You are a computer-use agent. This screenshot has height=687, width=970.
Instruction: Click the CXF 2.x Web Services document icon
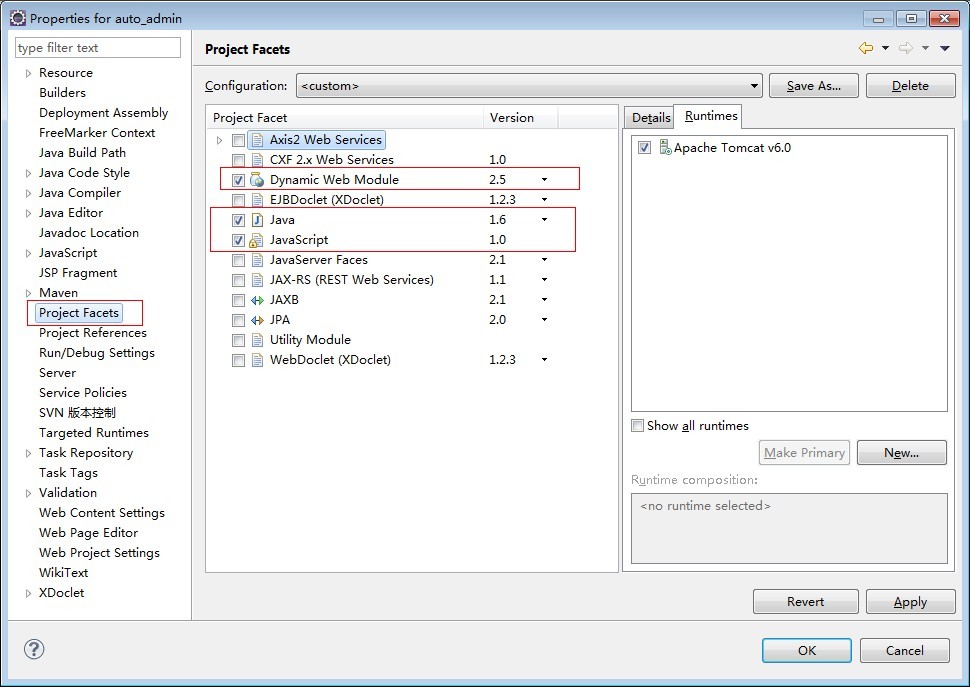[257, 160]
